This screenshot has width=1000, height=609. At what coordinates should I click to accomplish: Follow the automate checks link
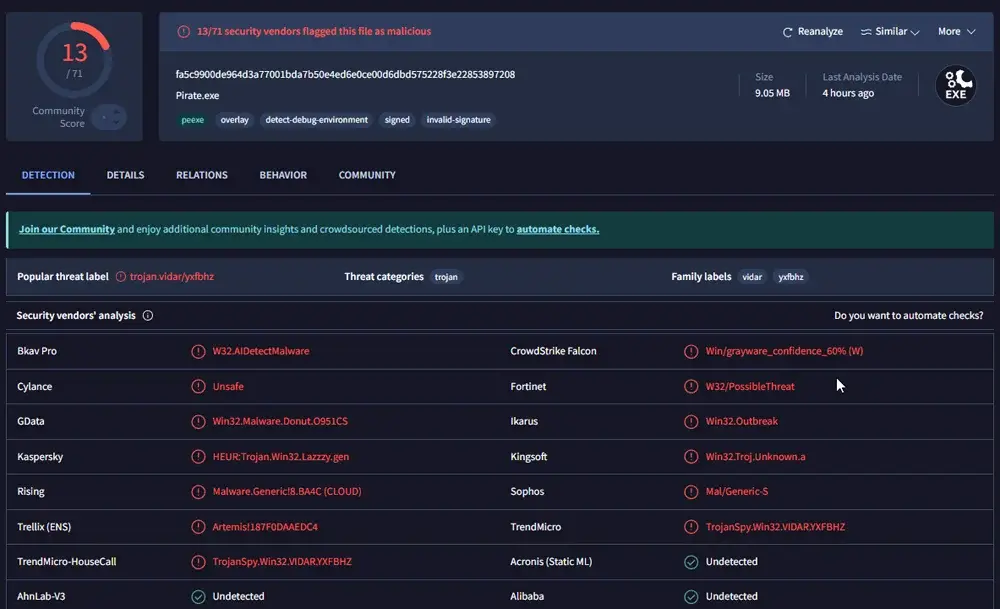pyautogui.click(x=557, y=229)
